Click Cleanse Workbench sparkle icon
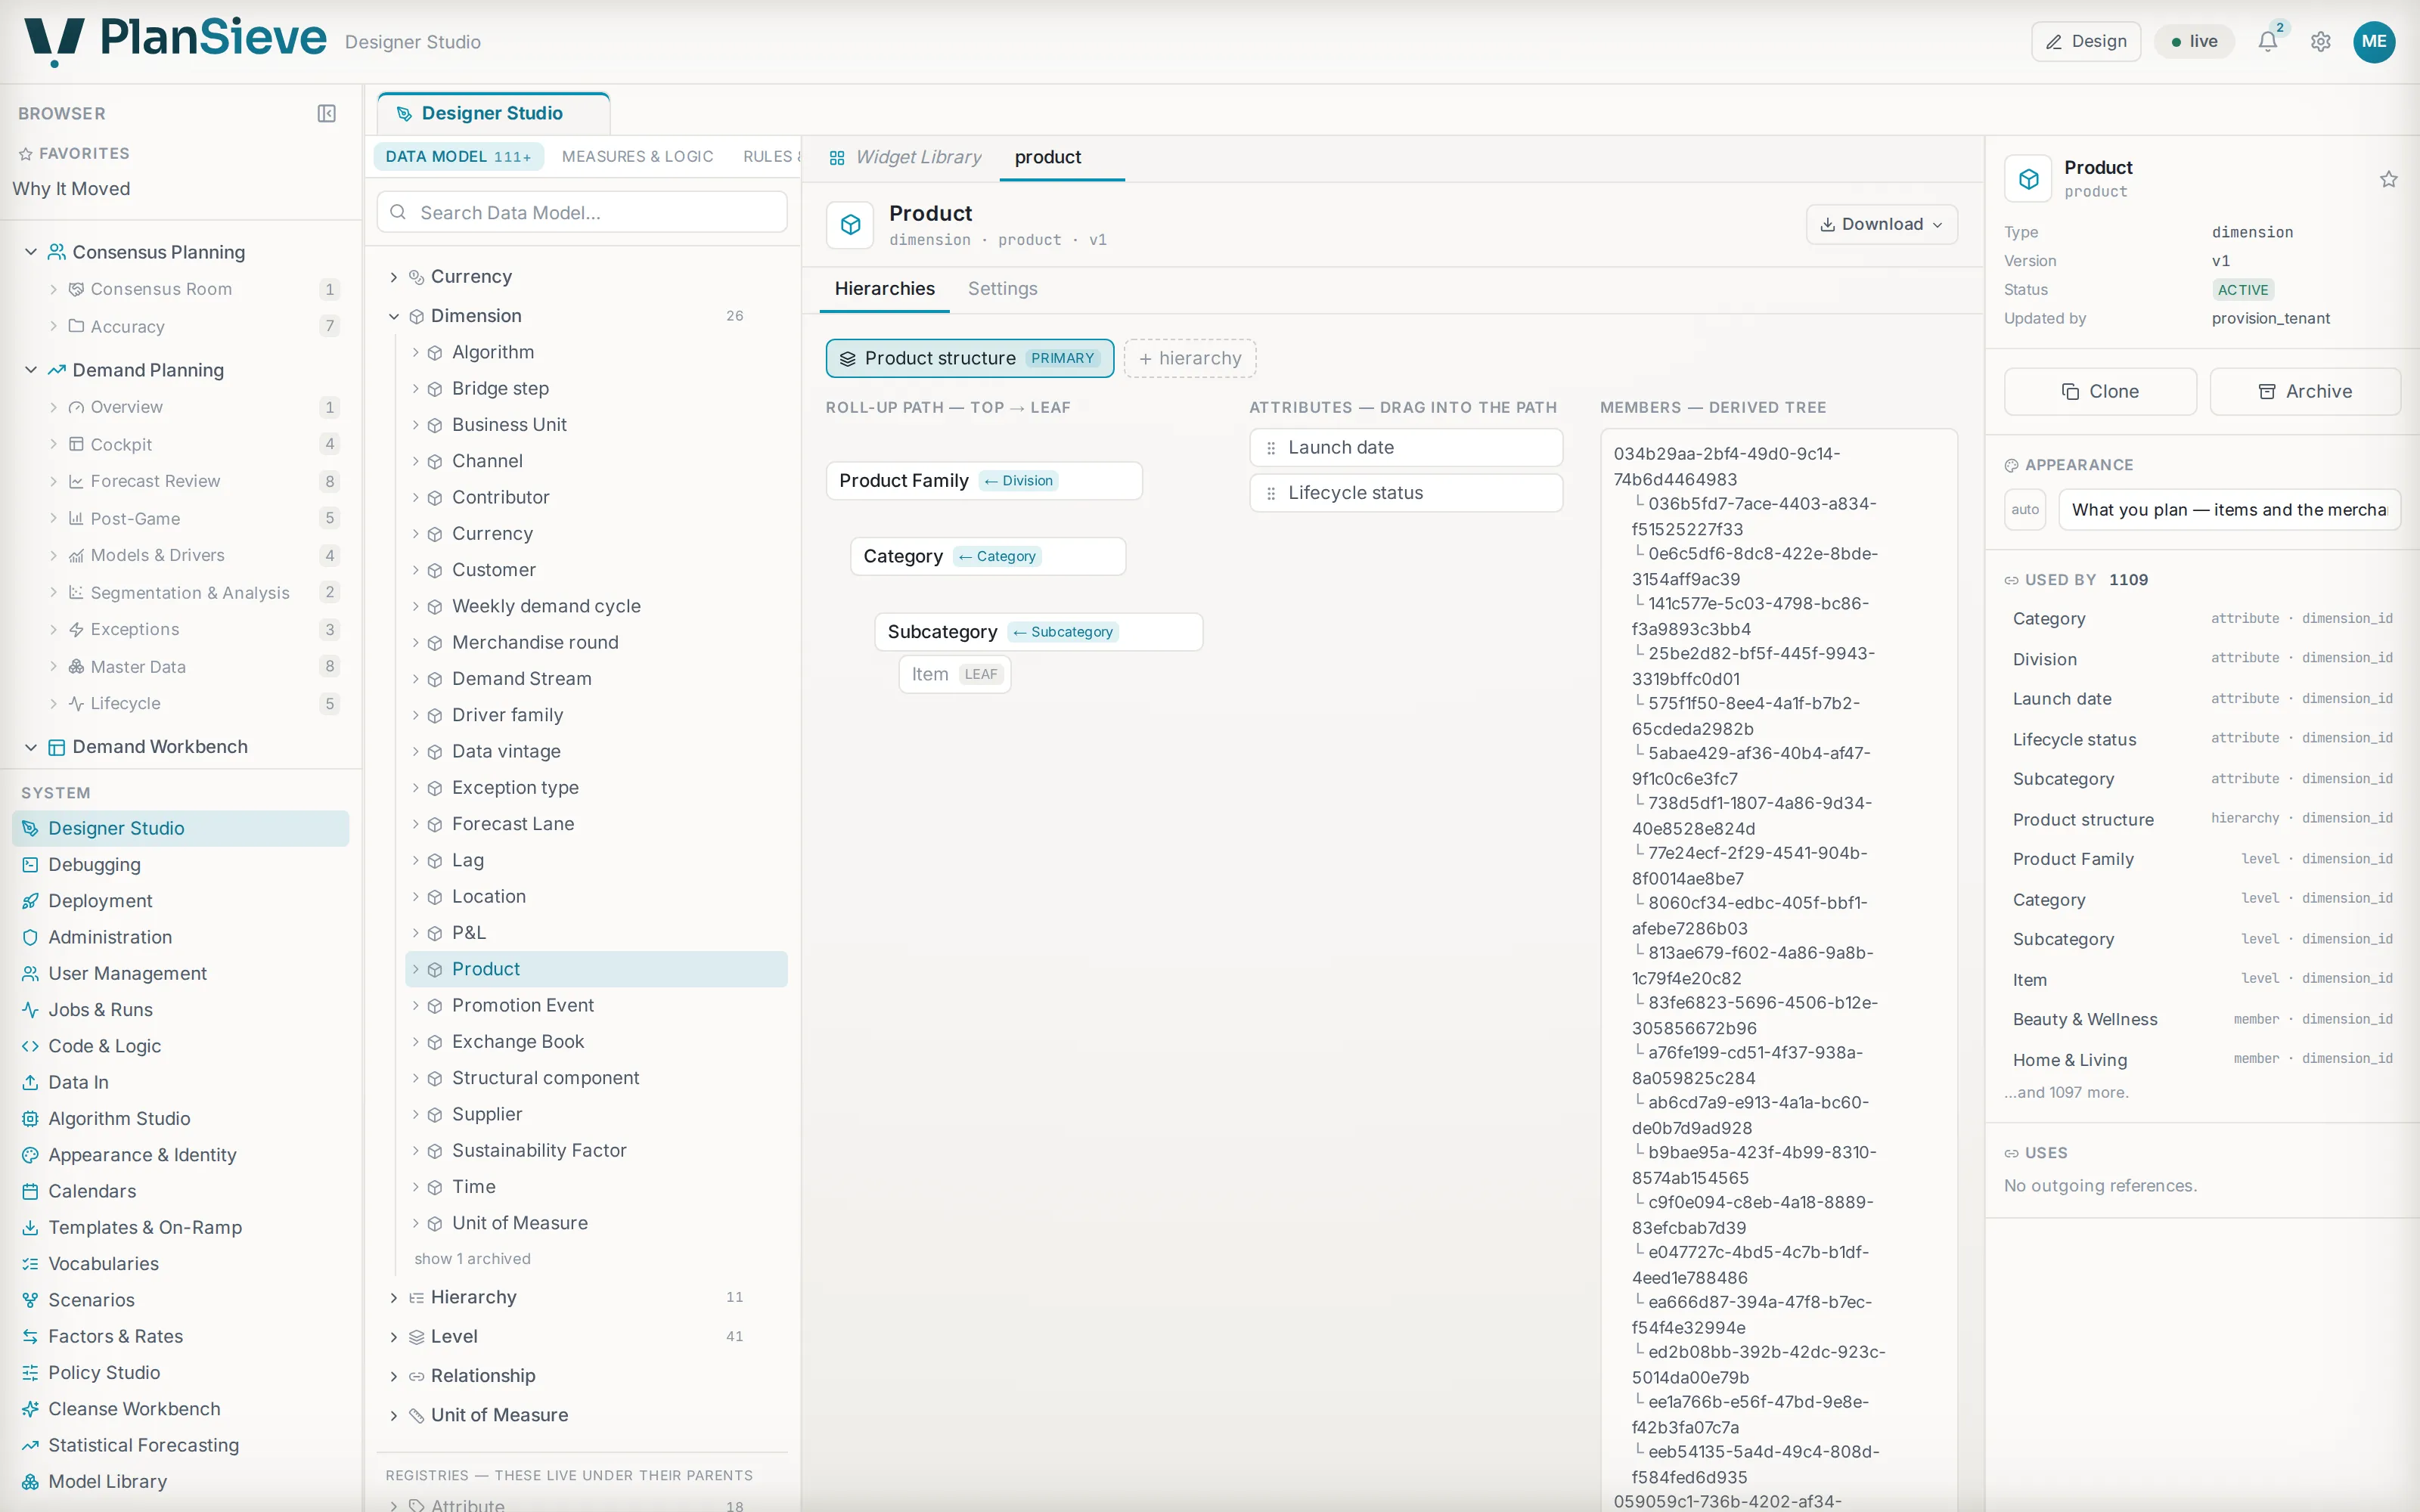The height and width of the screenshot is (1512, 2420). coord(30,1408)
